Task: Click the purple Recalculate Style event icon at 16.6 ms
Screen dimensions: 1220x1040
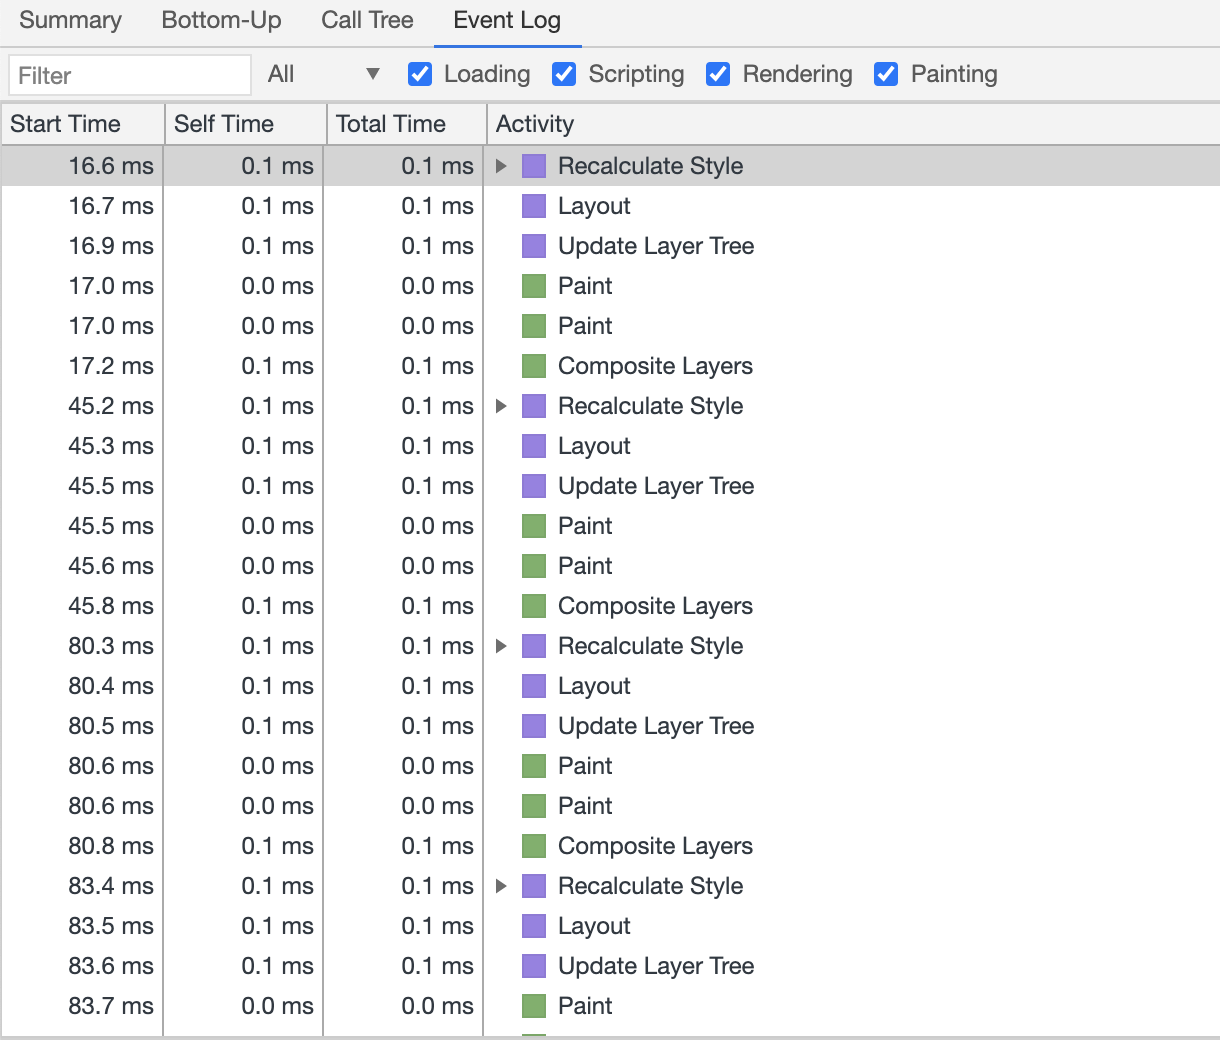Action: point(533,166)
